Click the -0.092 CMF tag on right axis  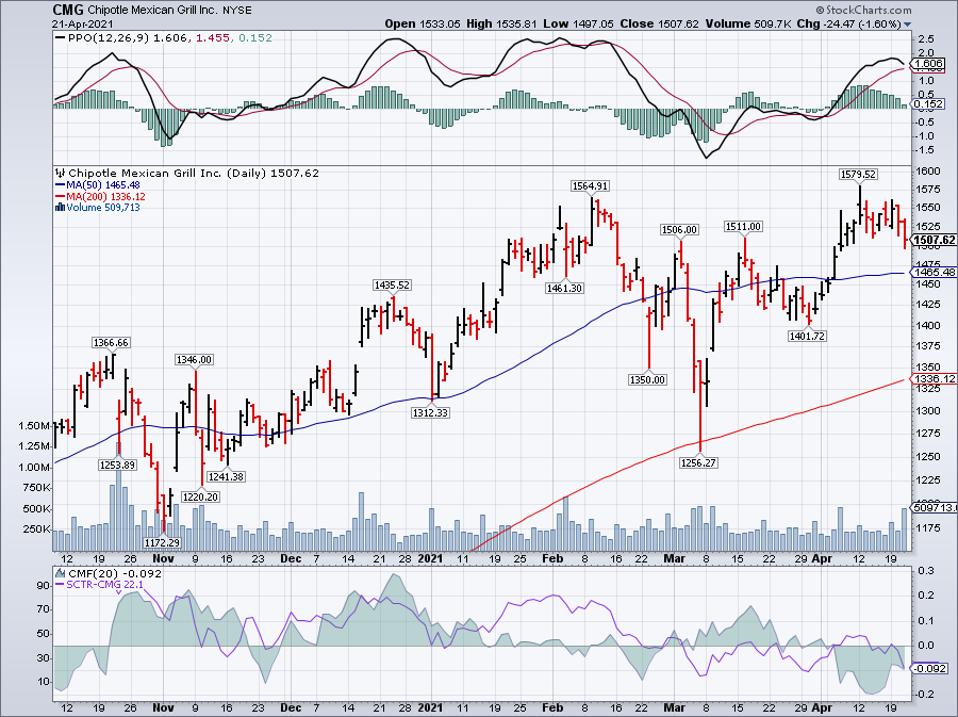click(930, 668)
